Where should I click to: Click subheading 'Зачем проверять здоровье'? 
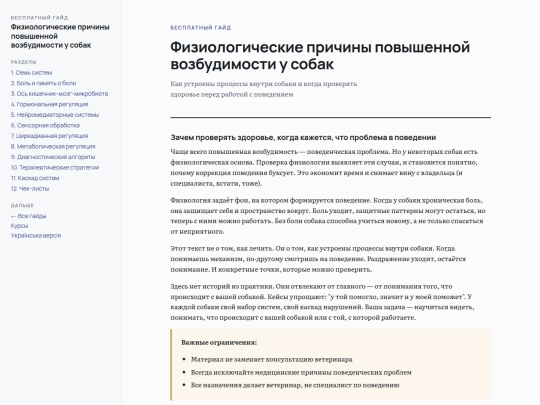(303, 137)
